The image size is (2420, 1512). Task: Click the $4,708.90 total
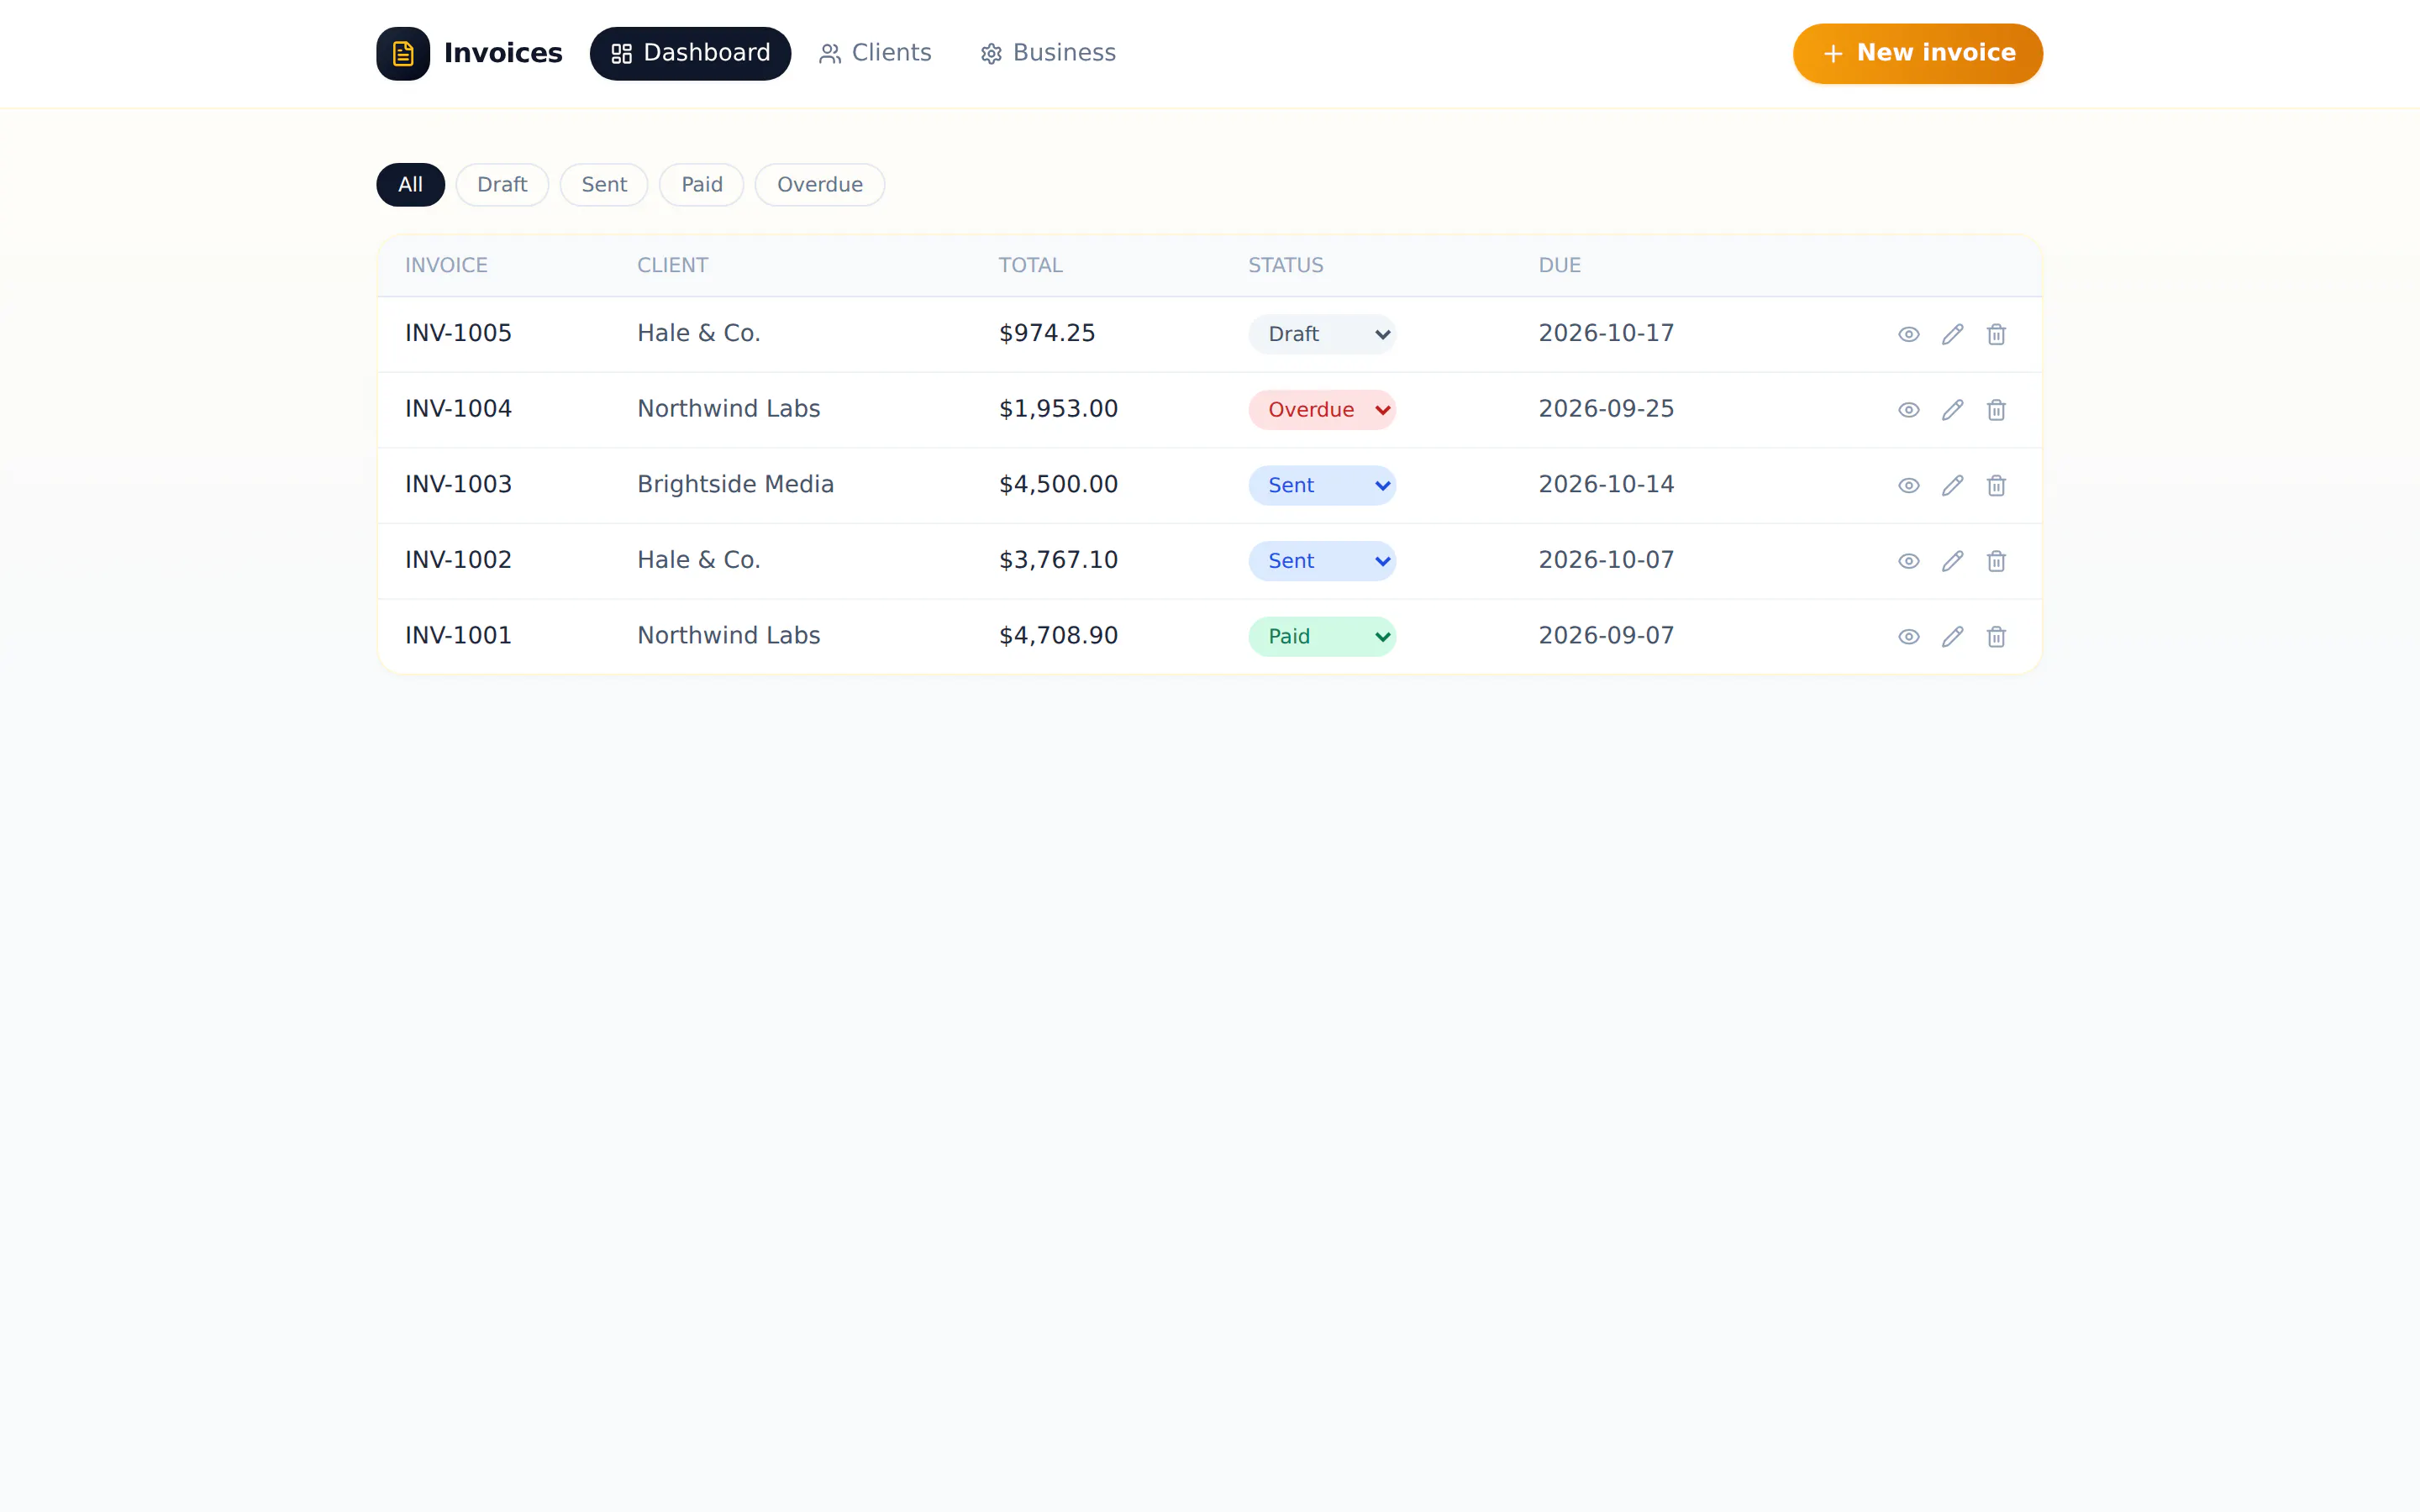pyautogui.click(x=1058, y=636)
